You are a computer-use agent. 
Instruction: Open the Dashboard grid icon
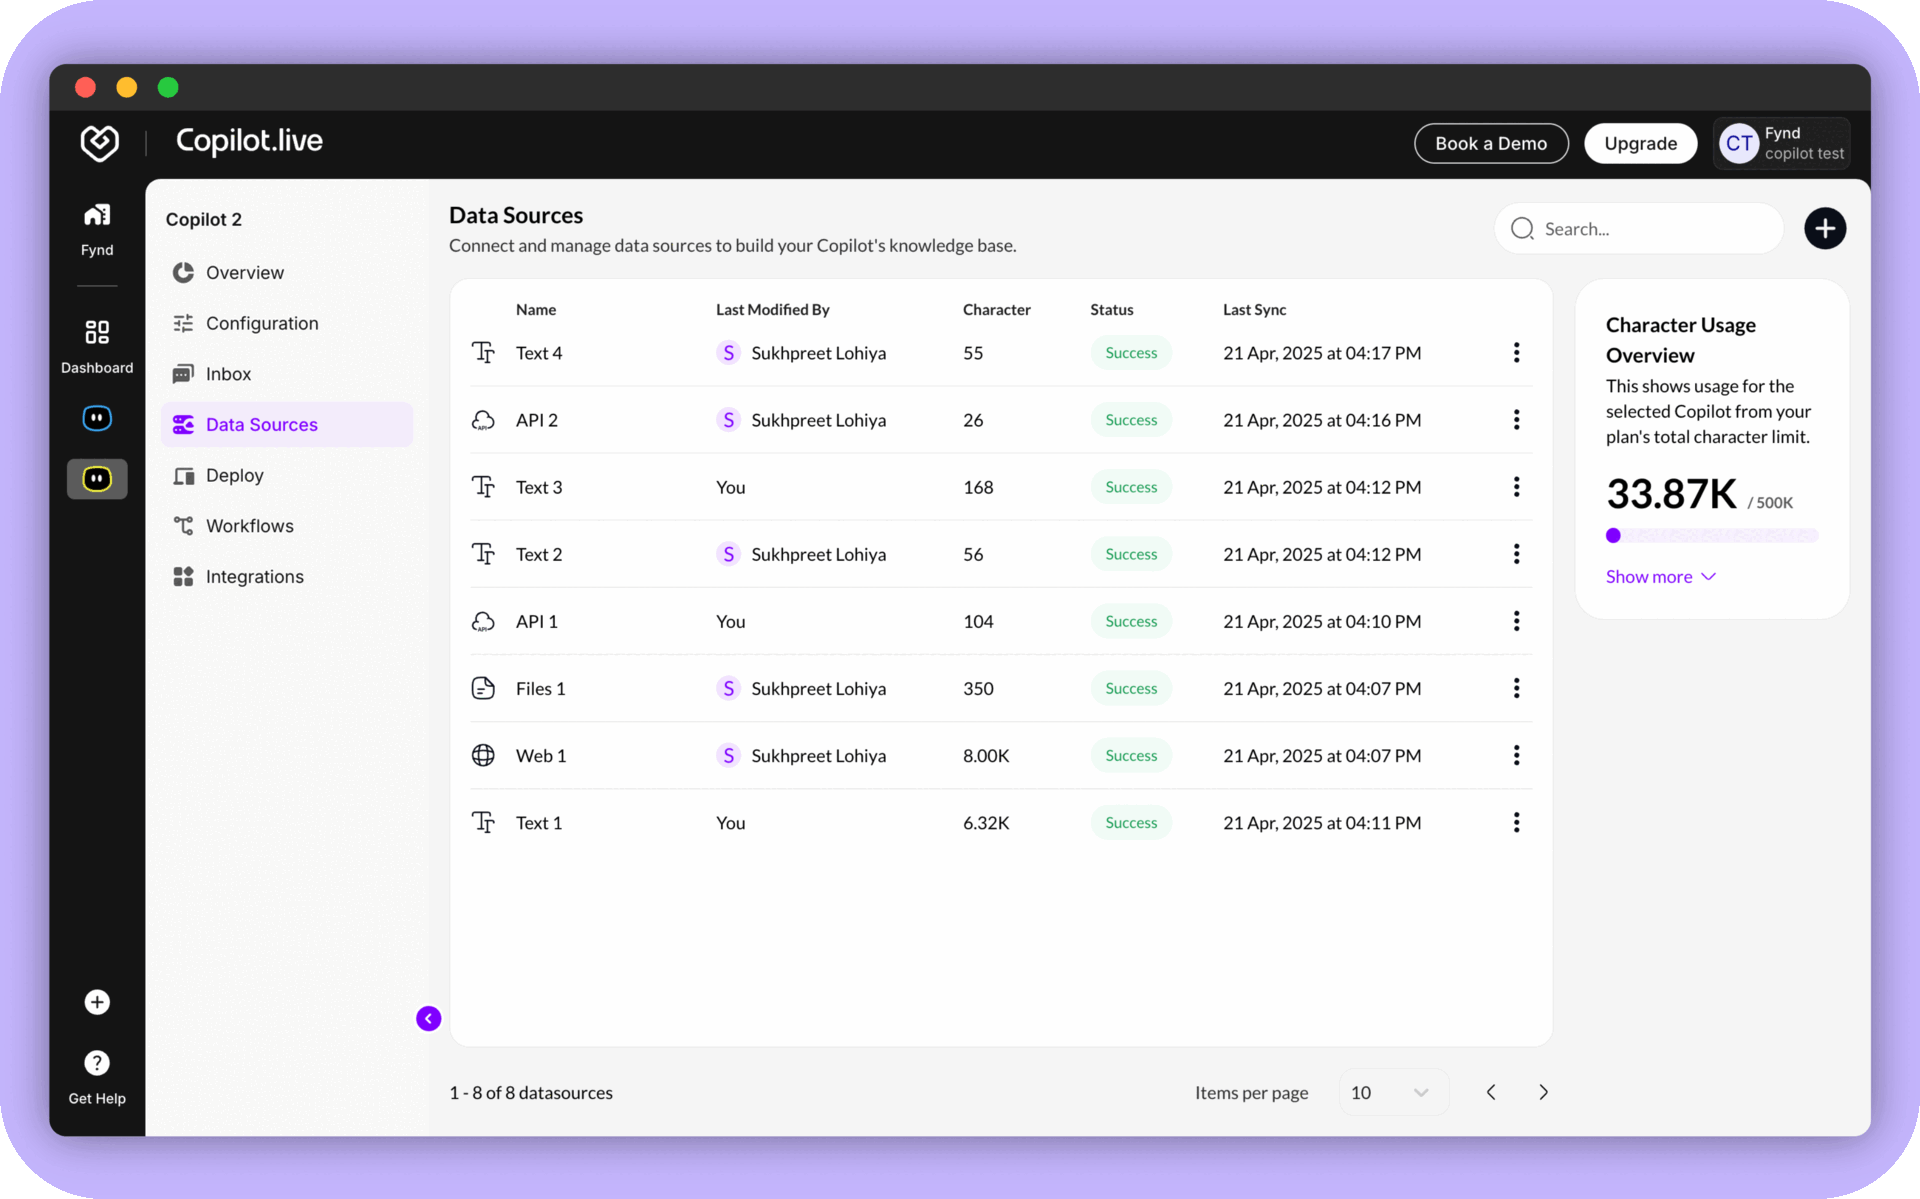(x=97, y=332)
